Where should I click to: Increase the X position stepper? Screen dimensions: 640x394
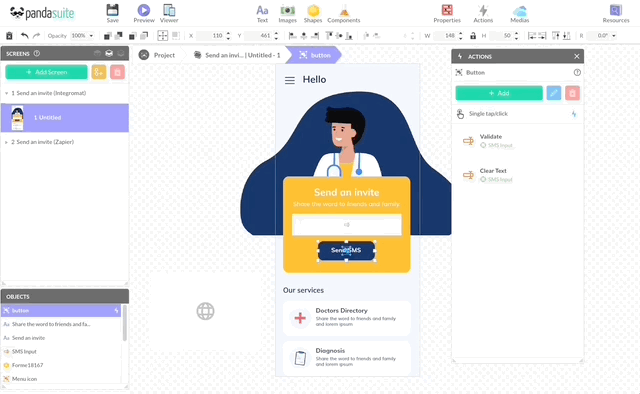point(228,33)
